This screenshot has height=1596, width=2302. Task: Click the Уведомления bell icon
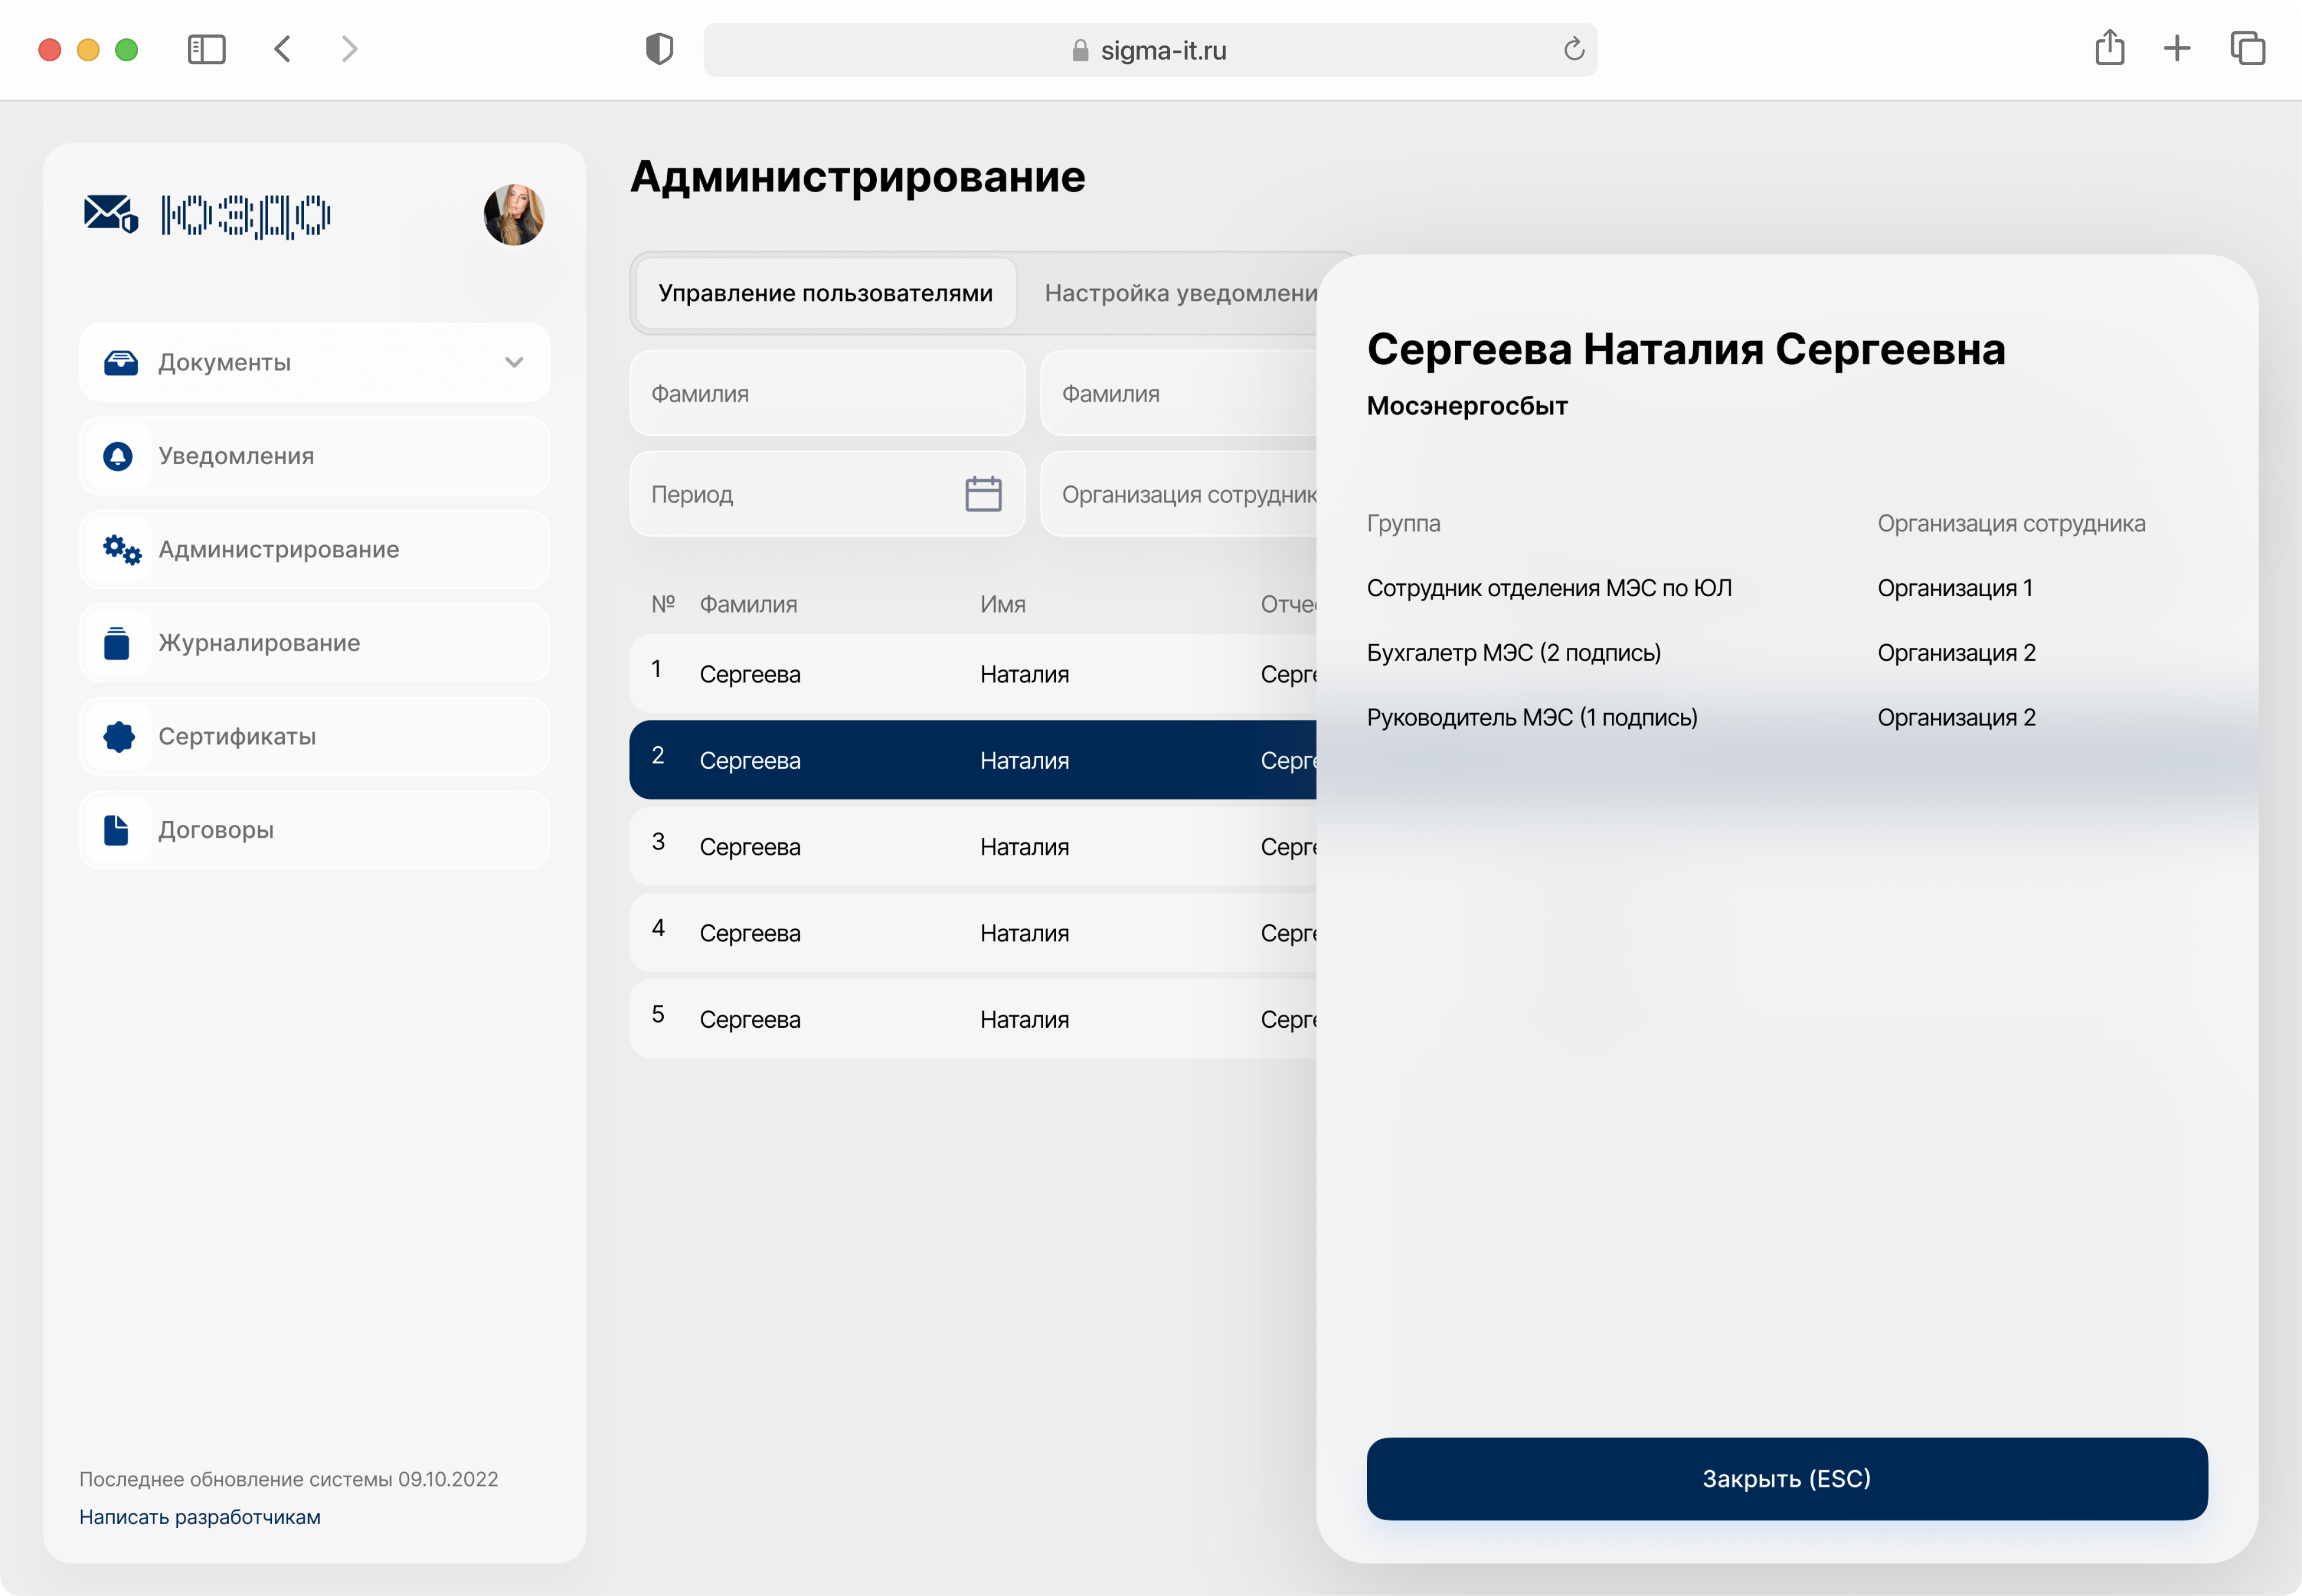pyautogui.click(x=118, y=456)
